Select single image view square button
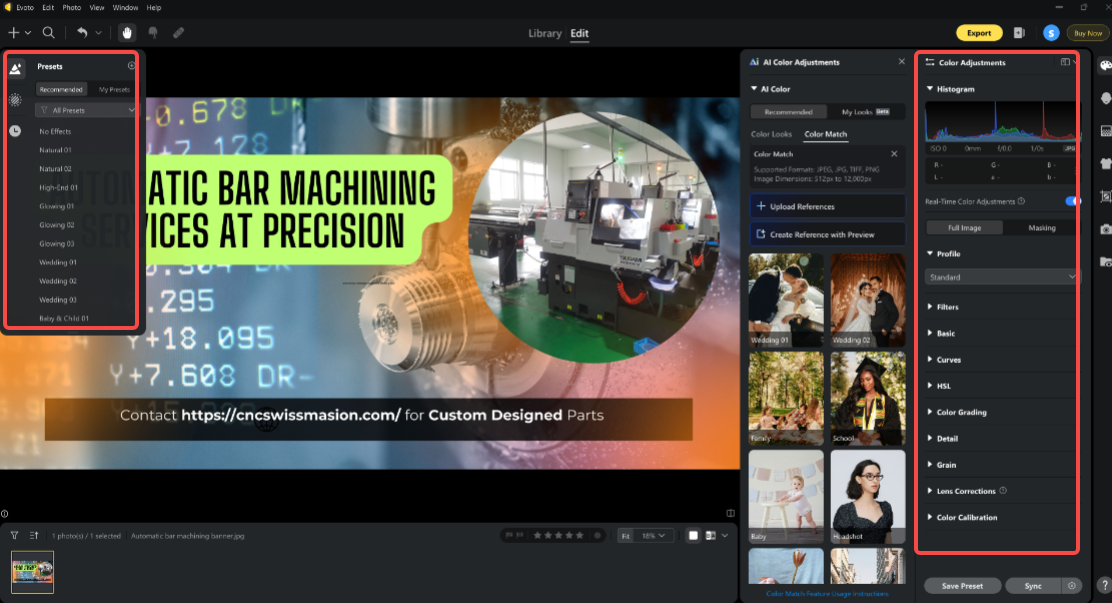The height and width of the screenshot is (603, 1112). [694, 536]
